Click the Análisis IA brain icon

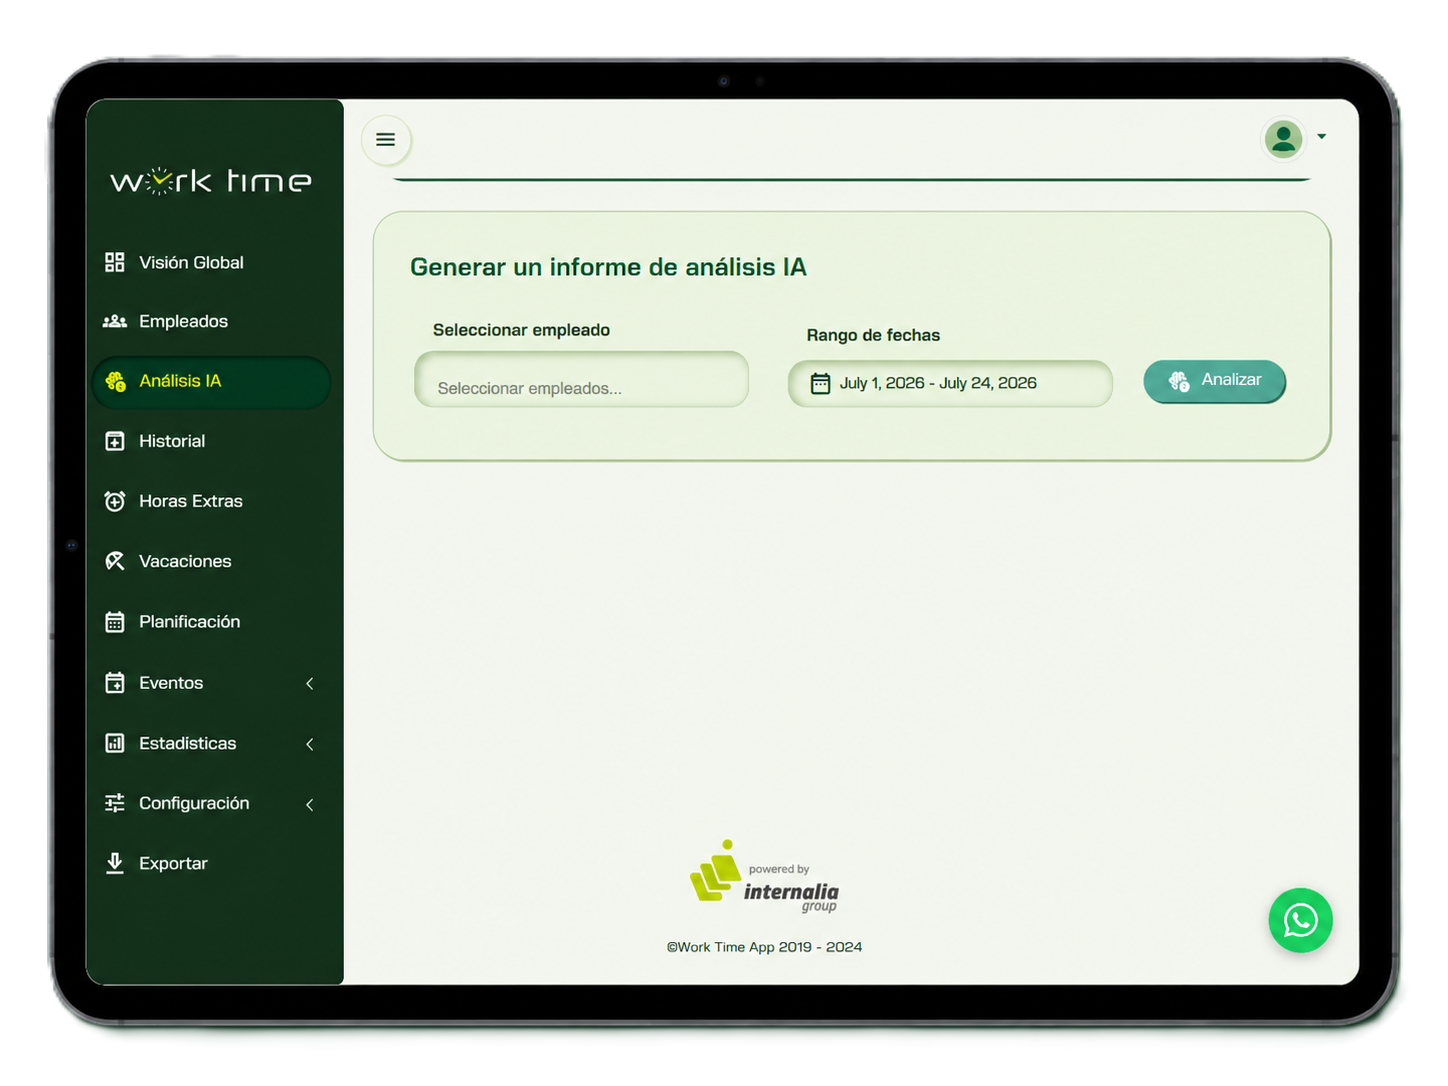115,381
